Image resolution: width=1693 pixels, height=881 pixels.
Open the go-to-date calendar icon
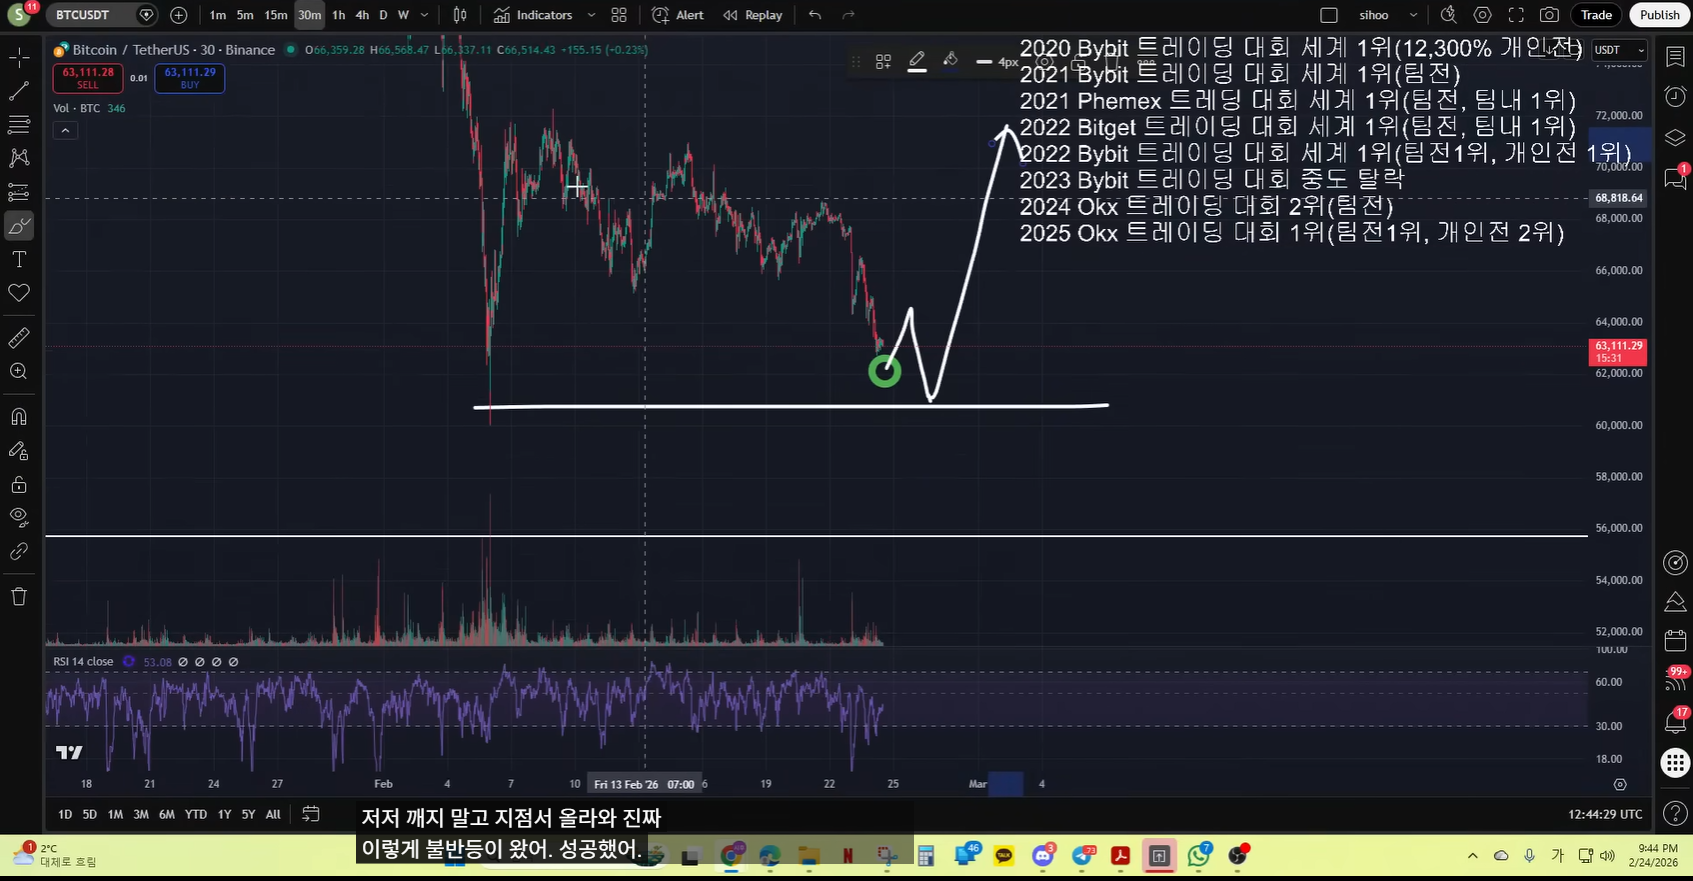311,814
